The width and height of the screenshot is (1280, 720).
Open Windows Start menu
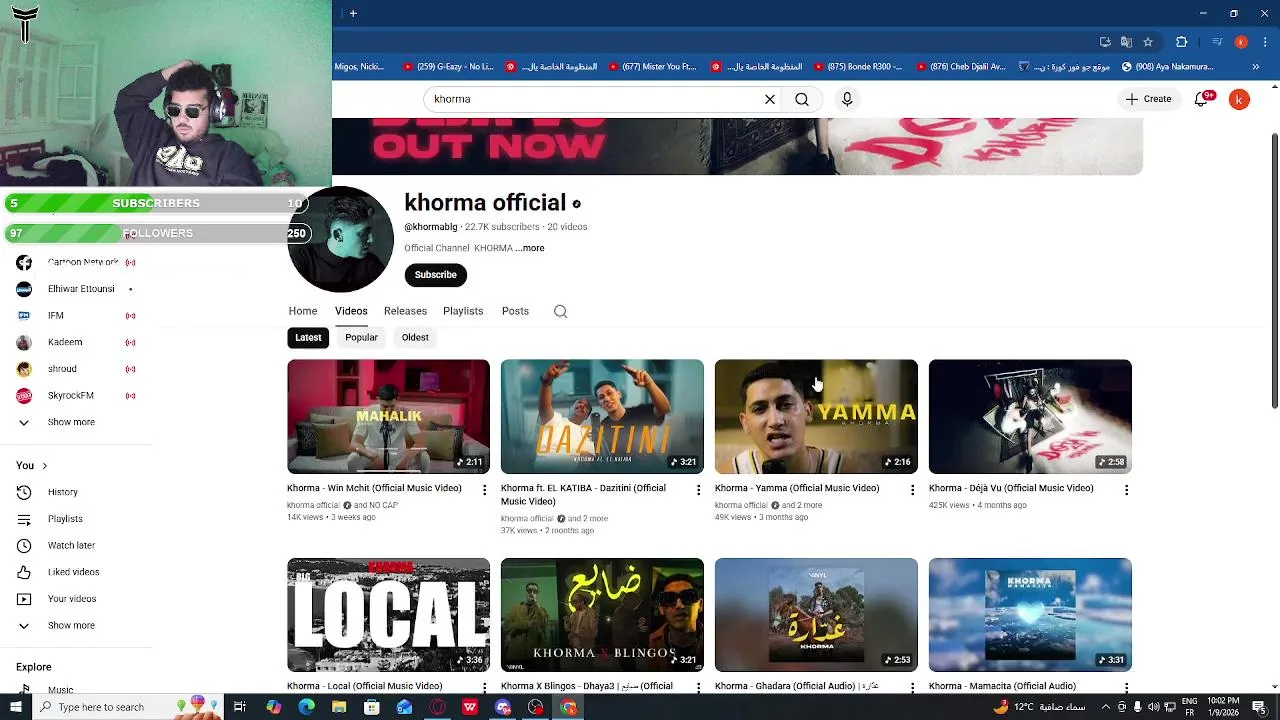tap(15, 707)
